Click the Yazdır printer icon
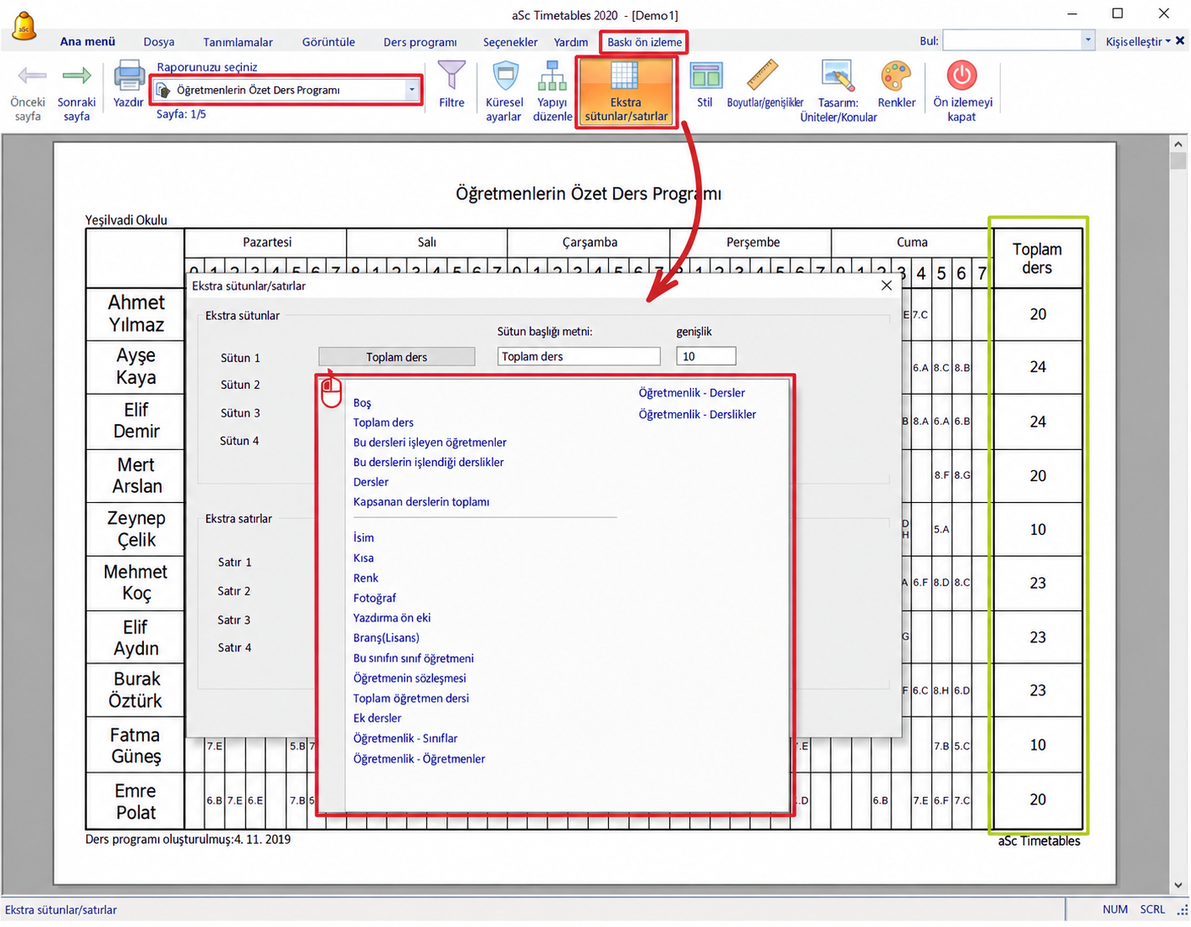The image size is (1191, 927). 129,76
